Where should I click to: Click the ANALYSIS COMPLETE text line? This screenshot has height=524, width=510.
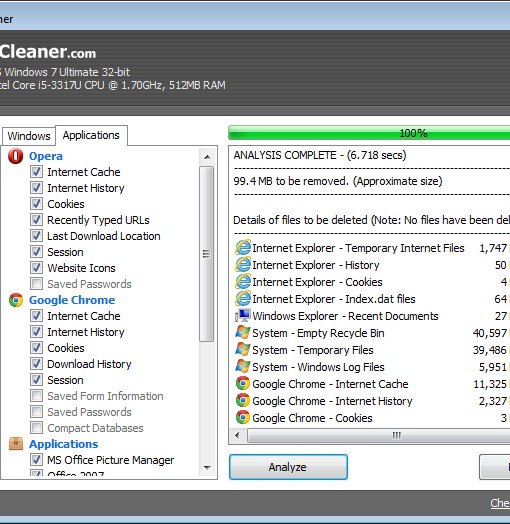(x=320, y=155)
